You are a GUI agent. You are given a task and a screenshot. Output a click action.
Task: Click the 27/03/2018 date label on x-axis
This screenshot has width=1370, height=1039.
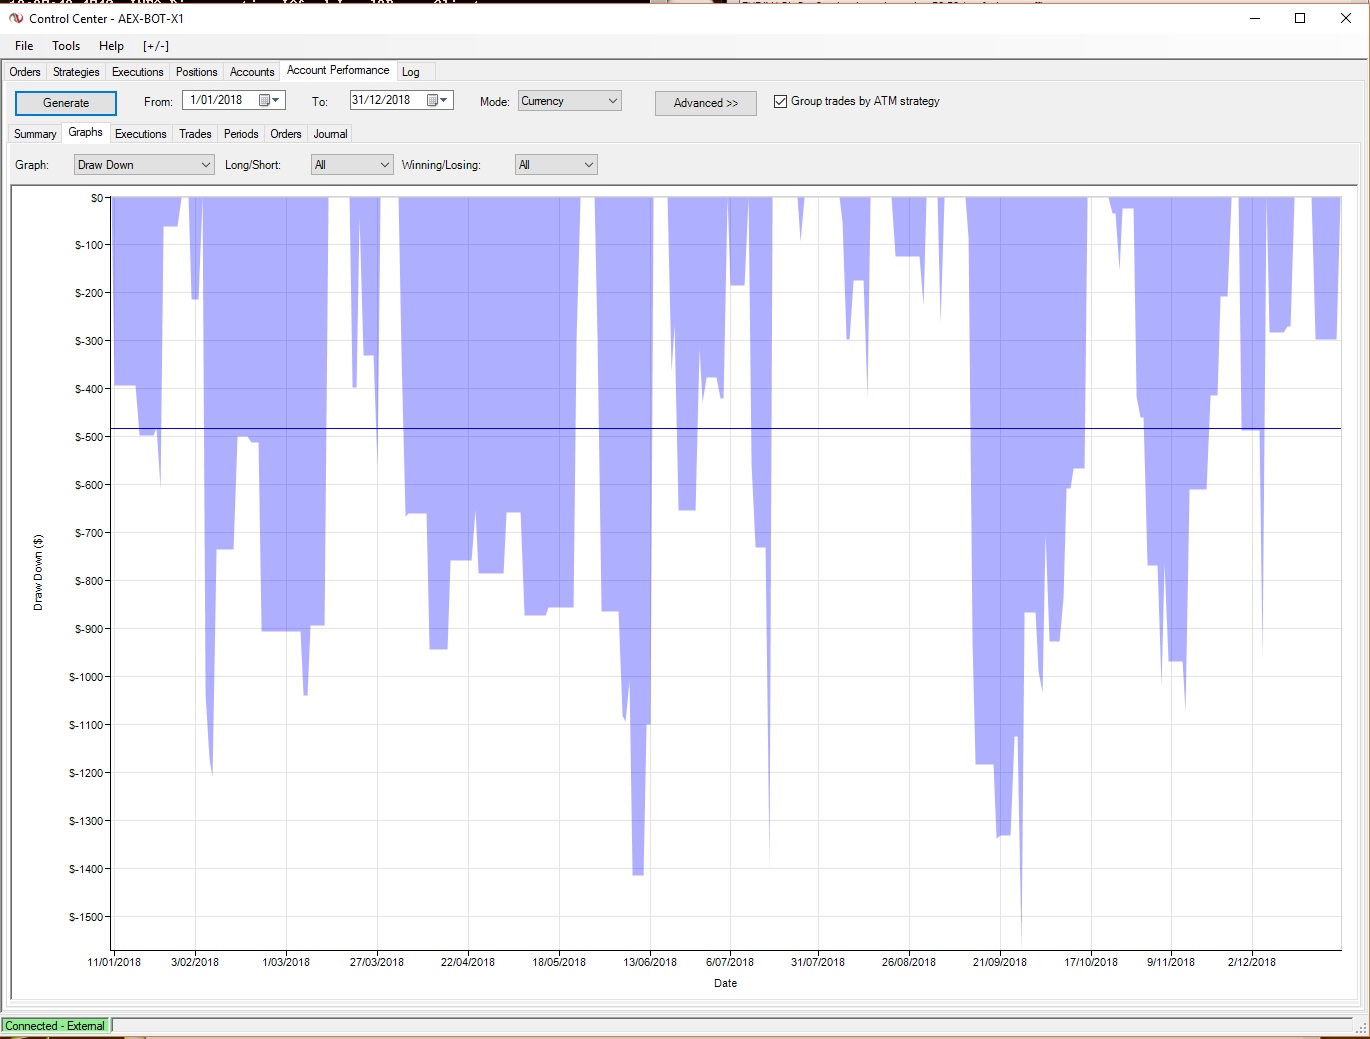(377, 962)
